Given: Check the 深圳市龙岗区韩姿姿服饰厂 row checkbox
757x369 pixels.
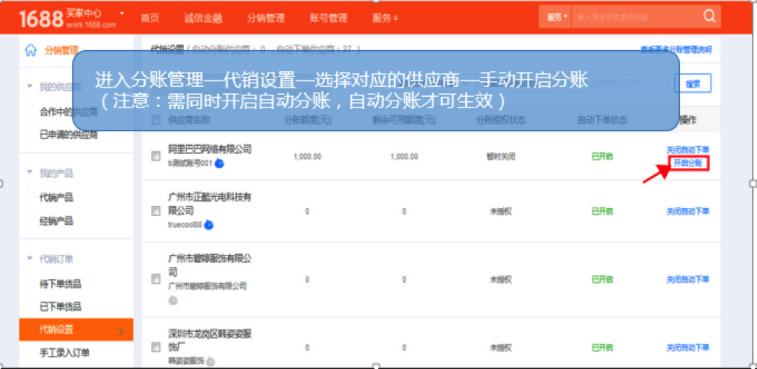Looking at the screenshot, I should coord(156,347).
